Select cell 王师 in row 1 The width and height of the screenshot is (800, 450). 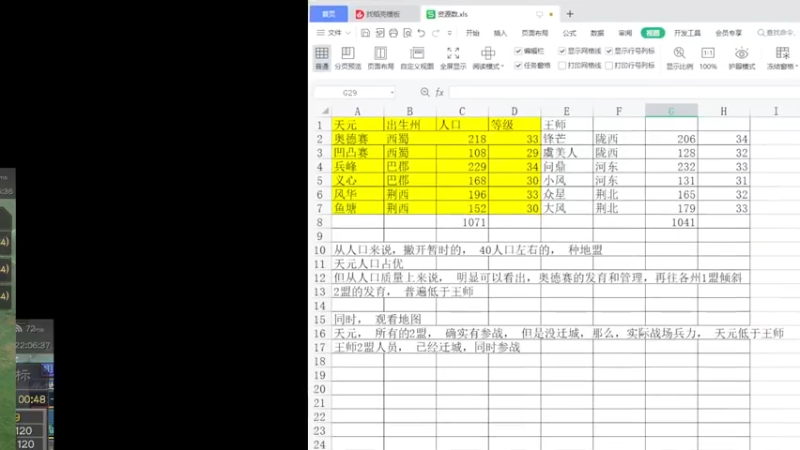(566, 124)
